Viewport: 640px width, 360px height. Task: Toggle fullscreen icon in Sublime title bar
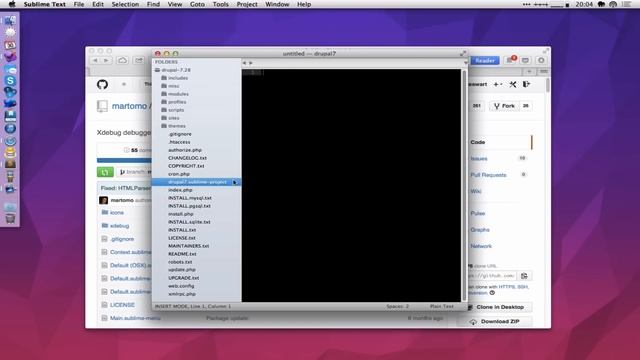(463, 53)
